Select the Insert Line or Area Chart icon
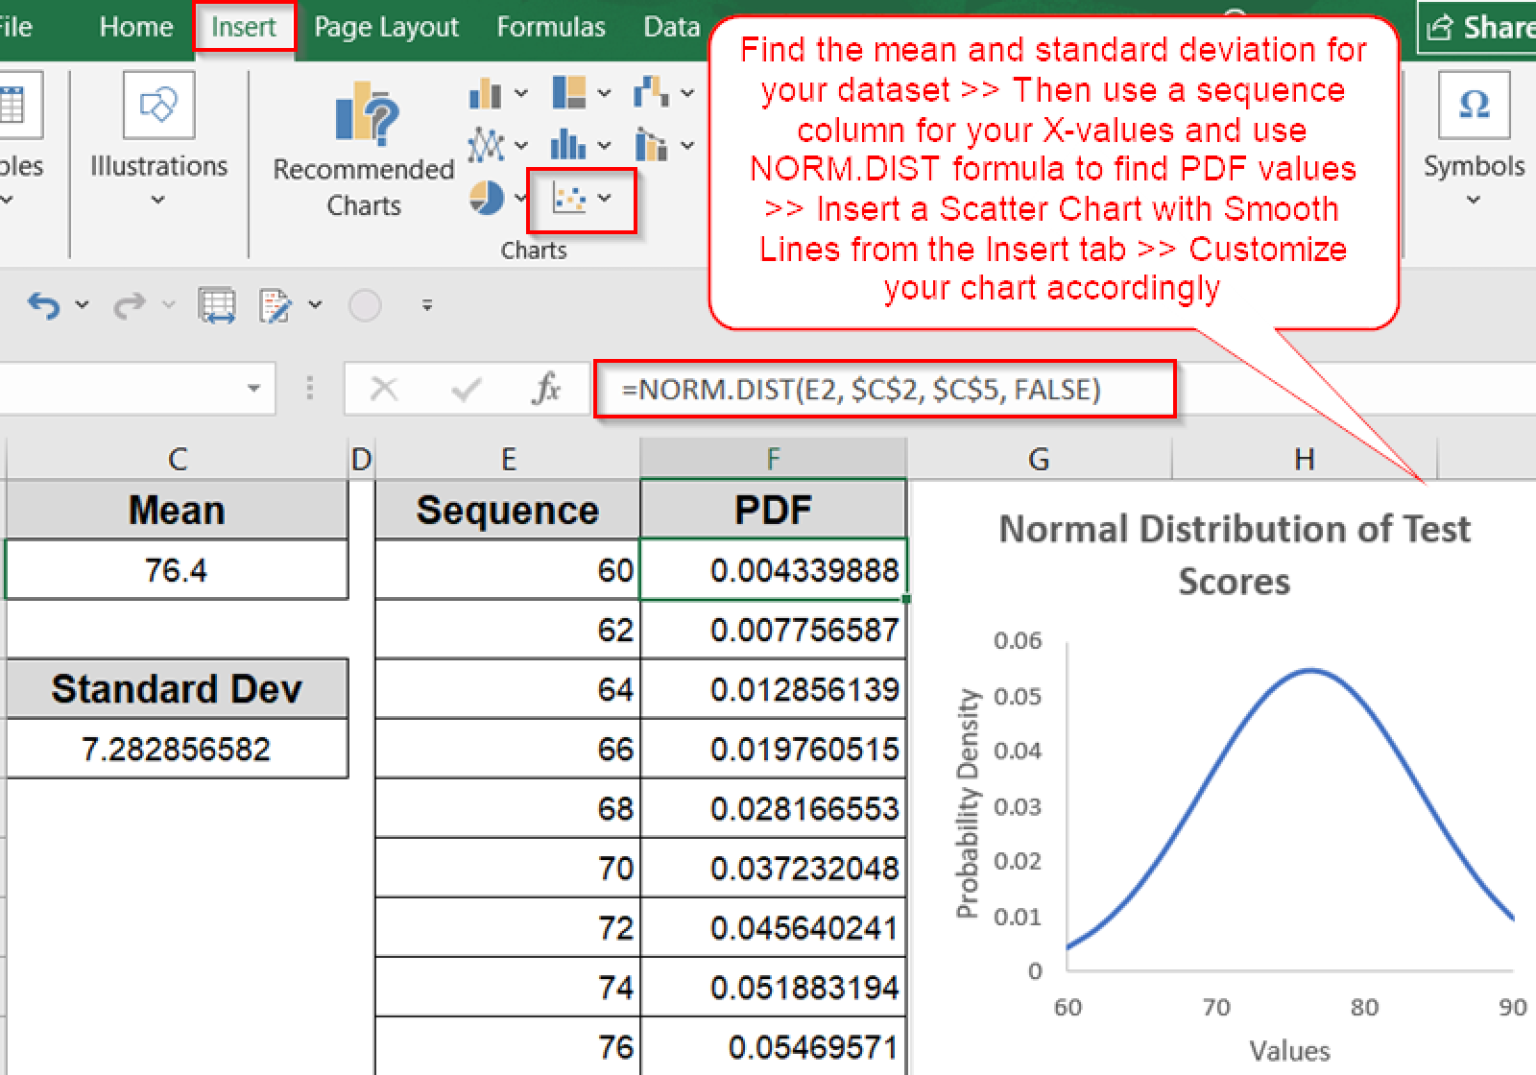Image resolution: width=1536 pixels, height=1075 pixels. [x=485, y=144]
